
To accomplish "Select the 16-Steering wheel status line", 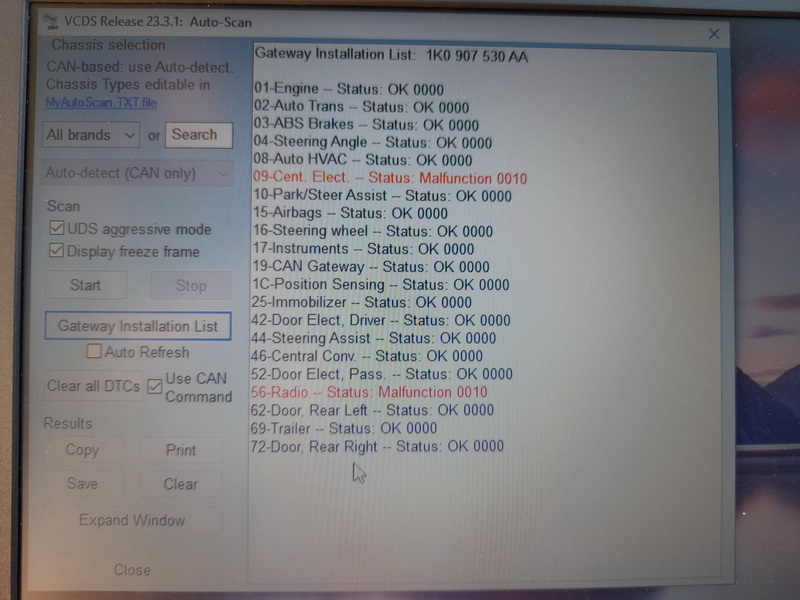I will 372,231.
